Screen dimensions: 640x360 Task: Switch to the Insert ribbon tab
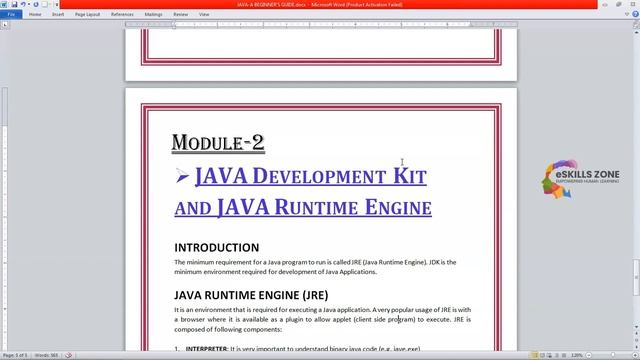pyautogui.click(x=58, y=14)
